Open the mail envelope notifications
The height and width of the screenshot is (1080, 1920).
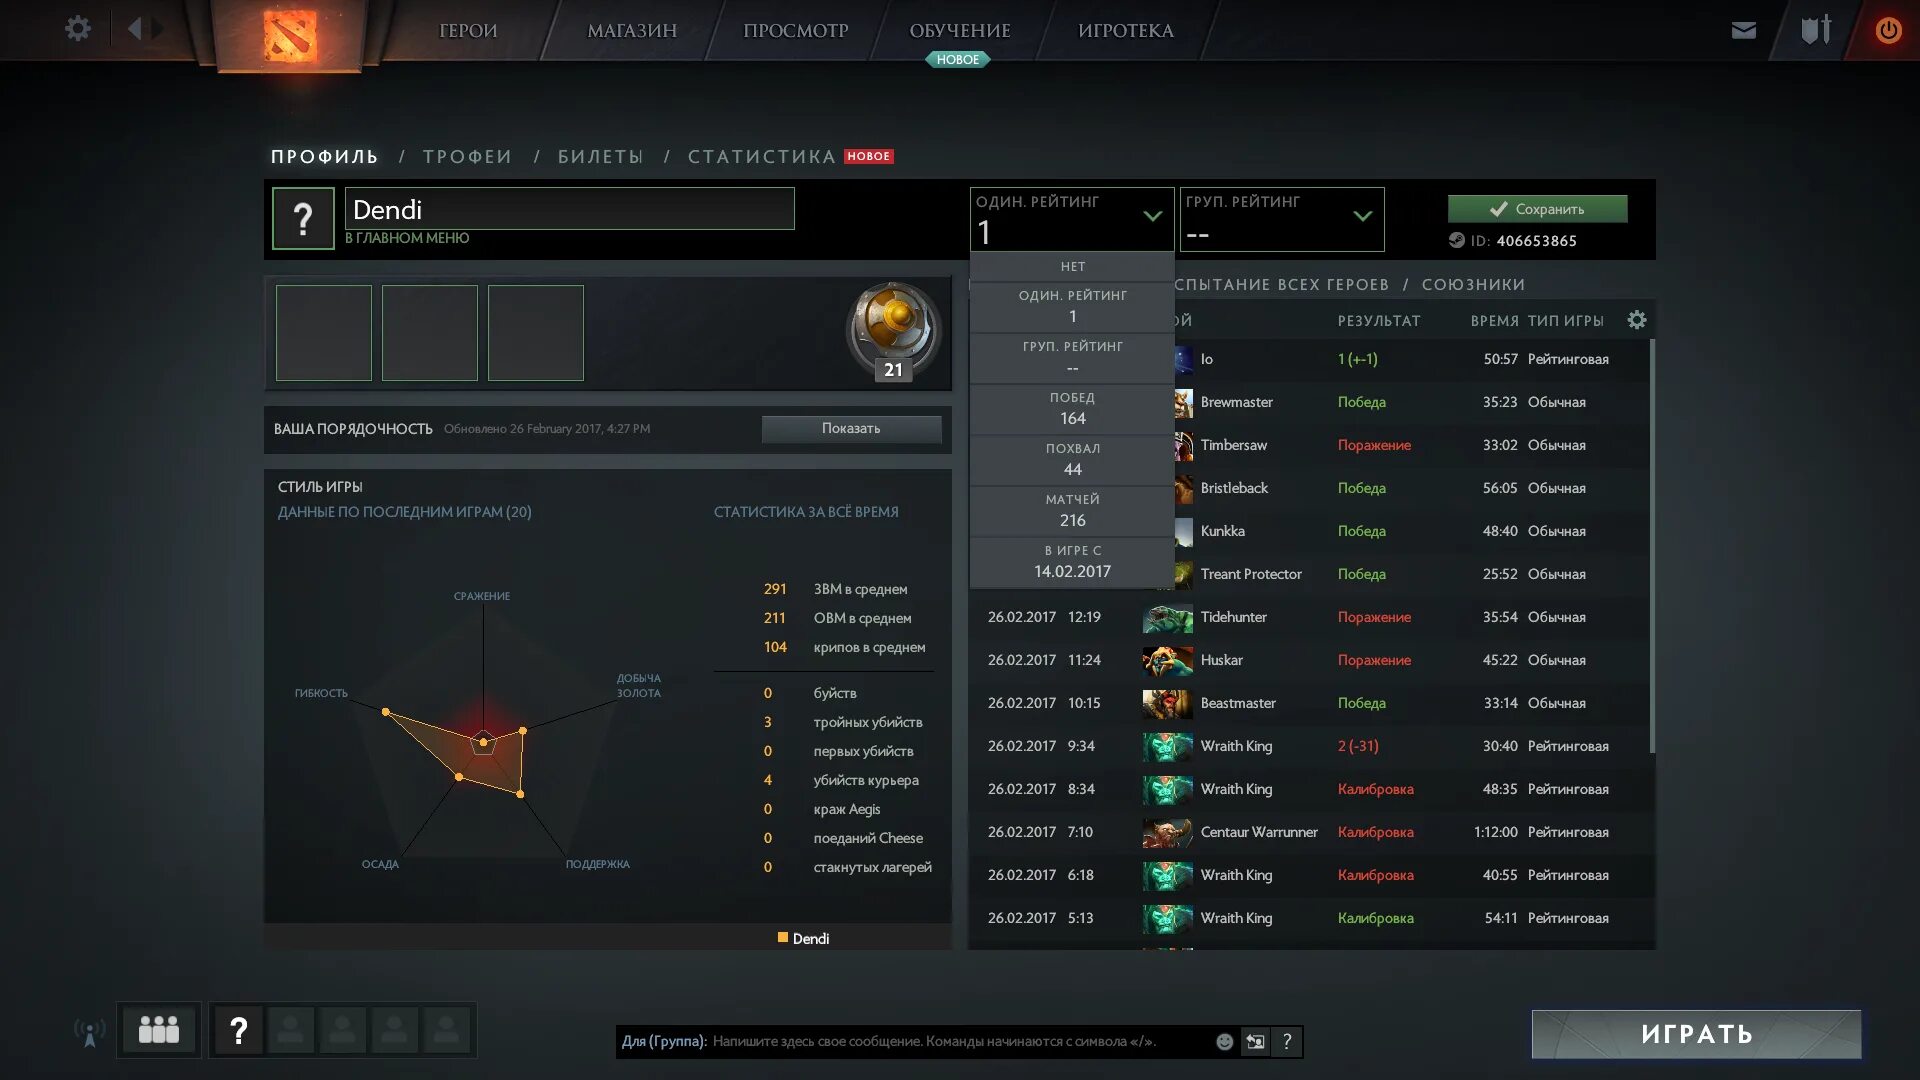coord(1743,30)
